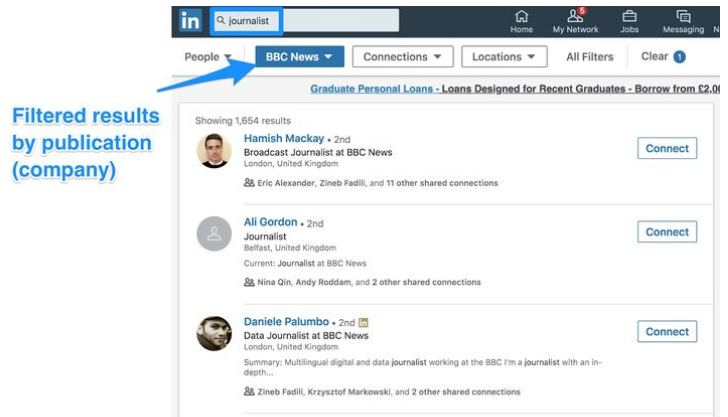Click 'Data Journalist at BBC News' headline
Viewport: 728px width, 417px height.
click(306, 335)
